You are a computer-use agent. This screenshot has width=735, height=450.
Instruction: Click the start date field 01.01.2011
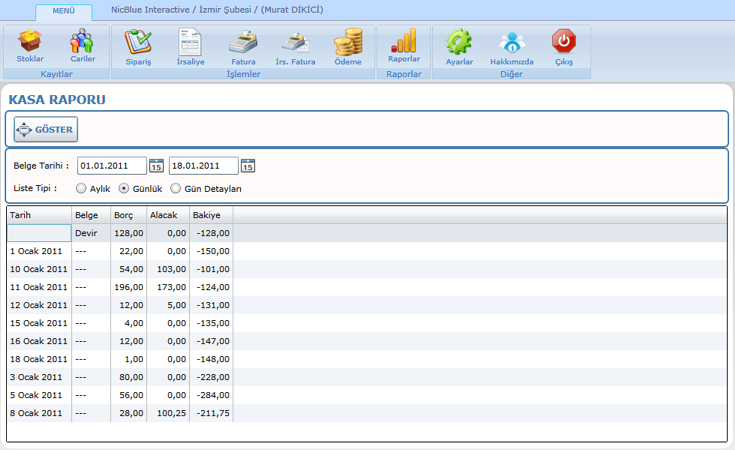(x=111, y=166)
